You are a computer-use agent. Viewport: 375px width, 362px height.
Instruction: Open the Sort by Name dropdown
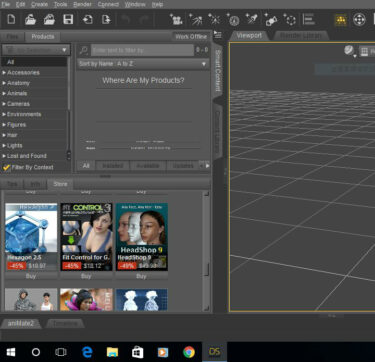143,64
